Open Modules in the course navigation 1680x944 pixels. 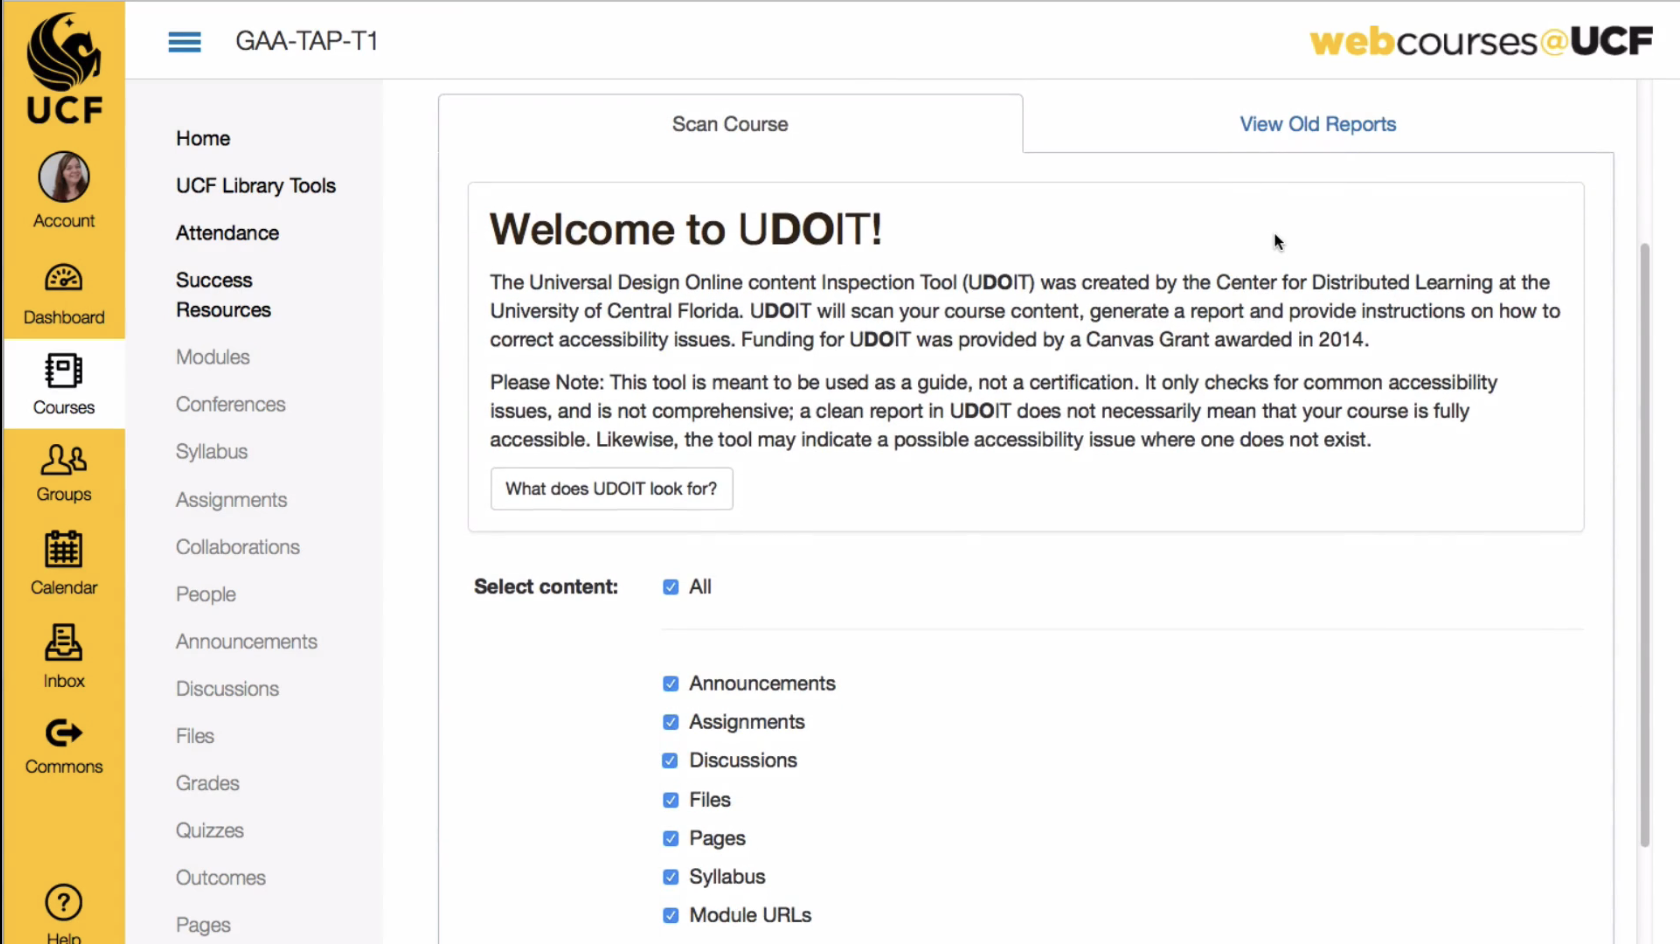coord(213,357)
